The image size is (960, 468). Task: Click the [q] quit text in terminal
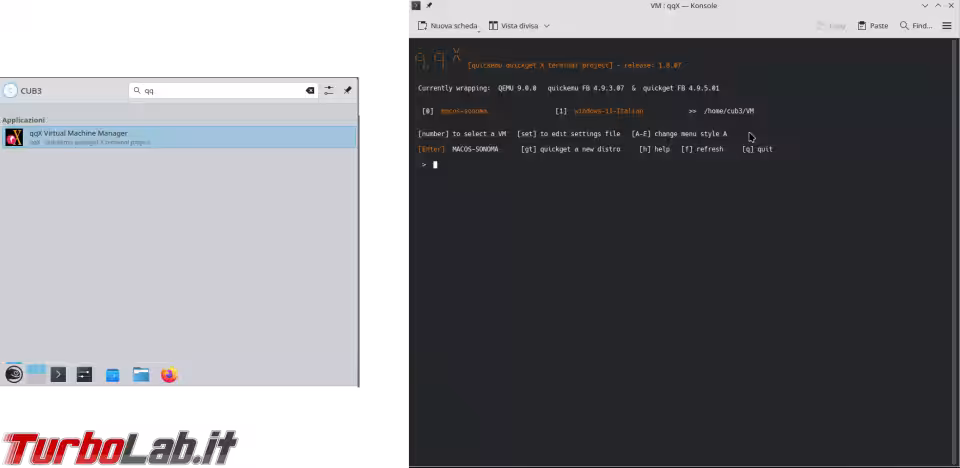[757, 149]
